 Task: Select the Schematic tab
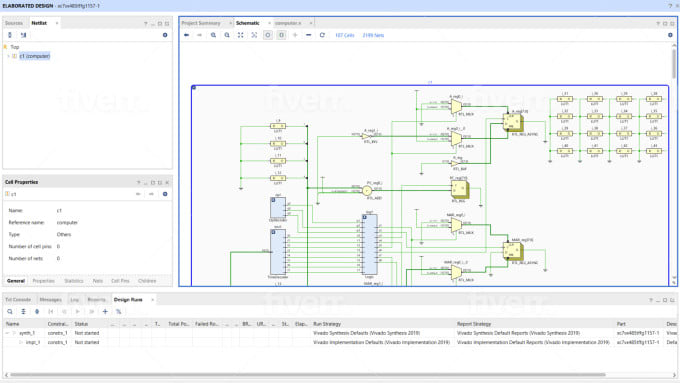[248, 23]
